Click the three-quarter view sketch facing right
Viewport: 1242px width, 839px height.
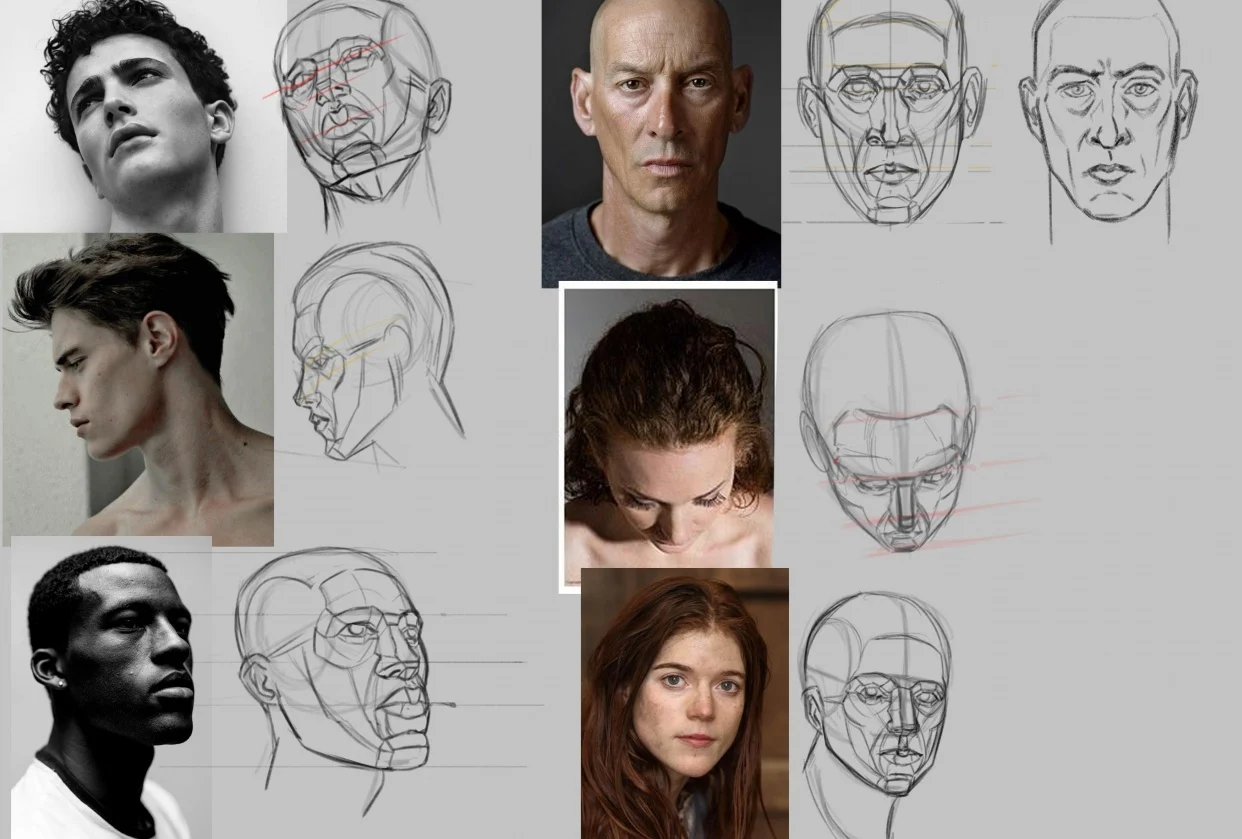click(340, 670)
